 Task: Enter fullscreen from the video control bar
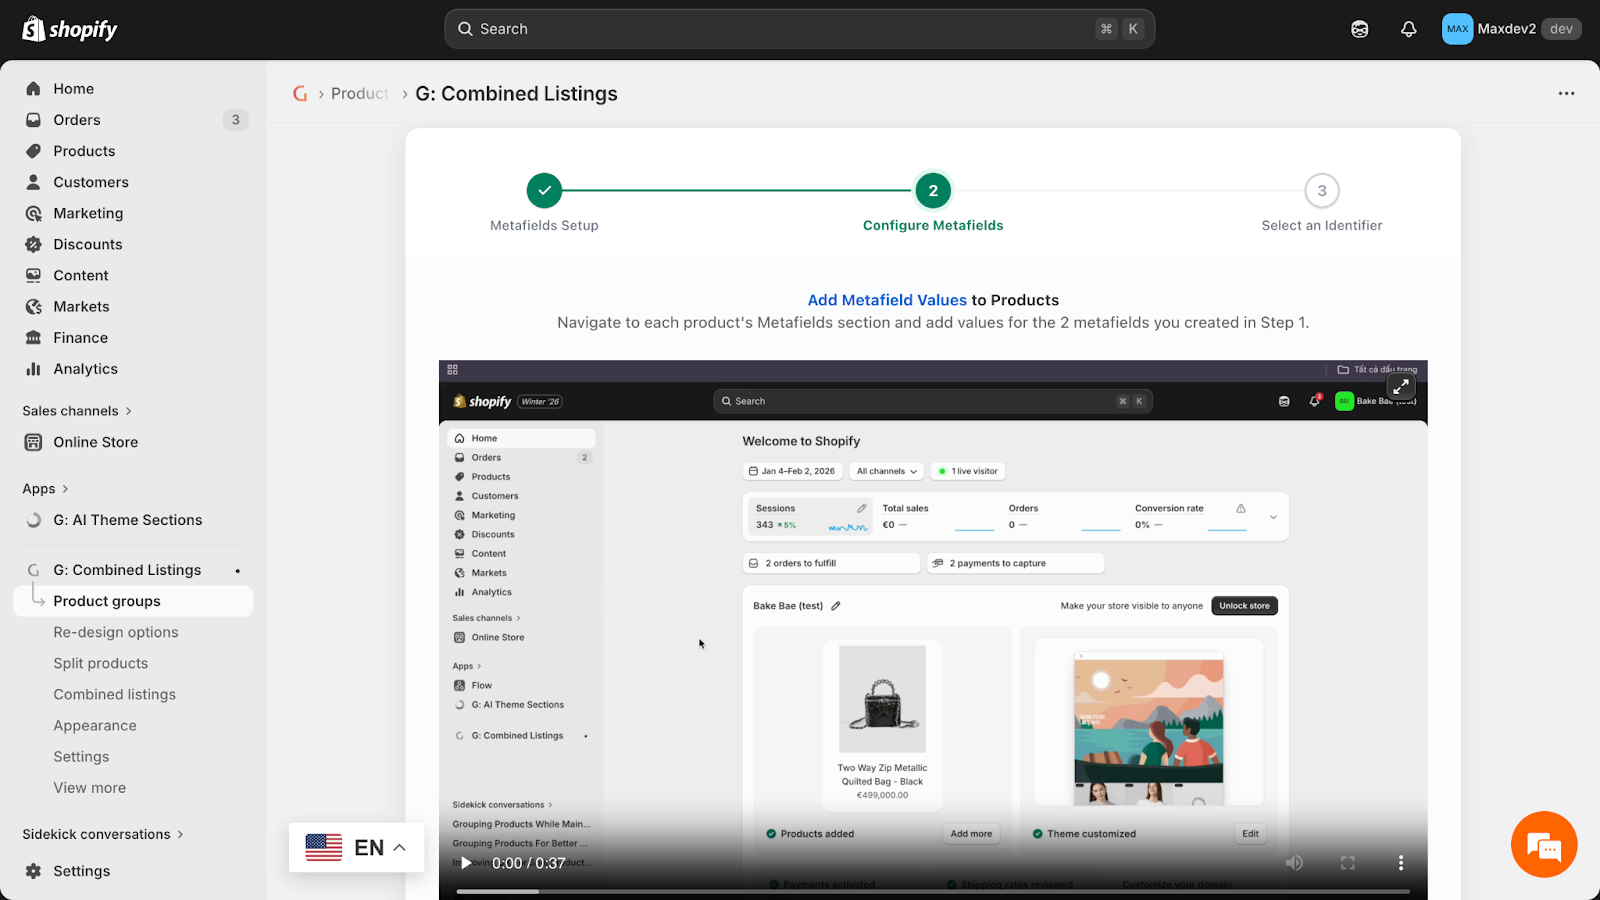(1348, 863)
